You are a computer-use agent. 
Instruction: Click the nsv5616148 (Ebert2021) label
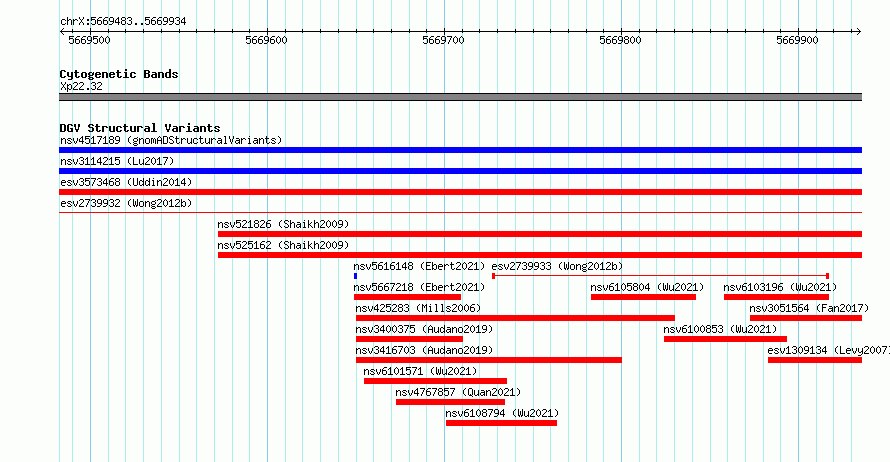[x=419, y=266]
